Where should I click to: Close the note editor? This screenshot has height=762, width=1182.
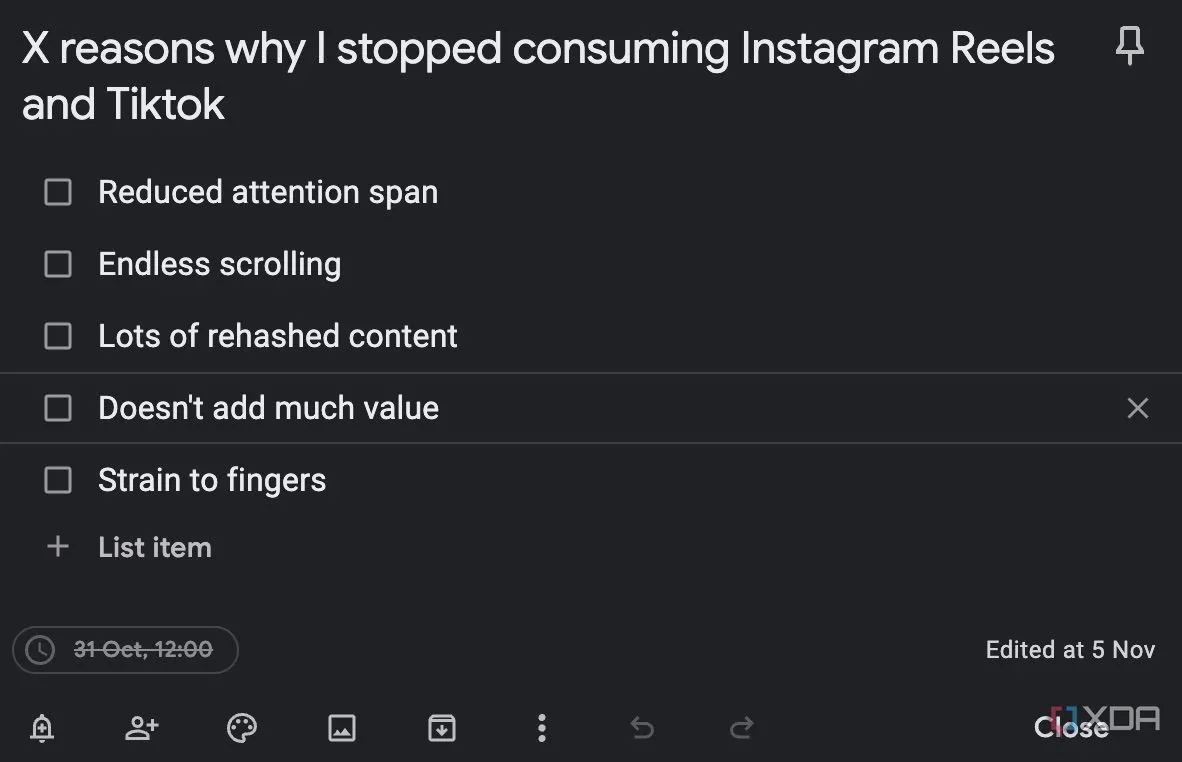[x=1071, y=727]
